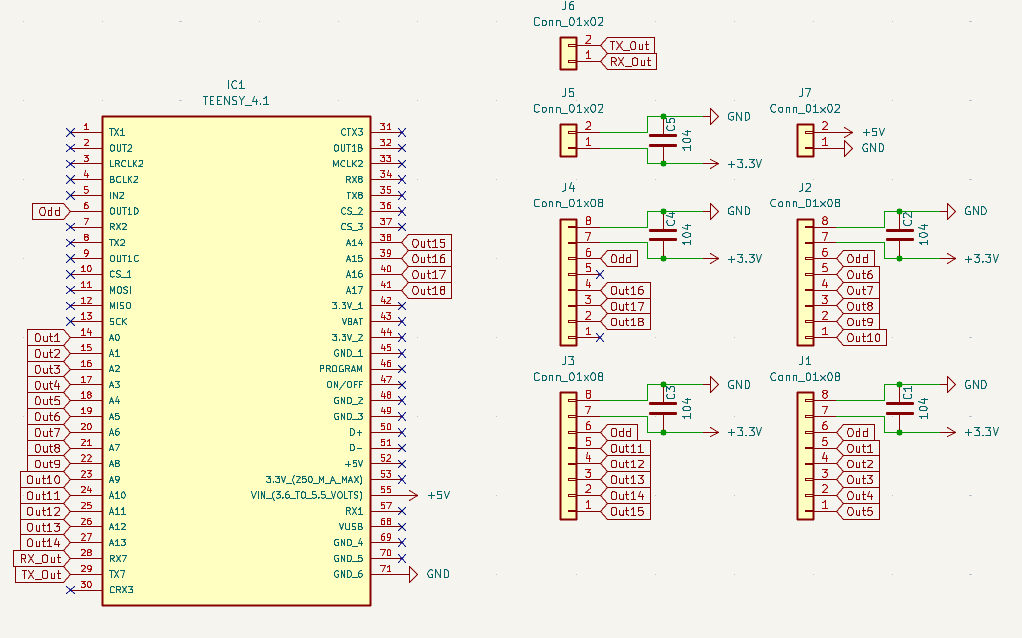The image size is (1022, 638).
Task: Click the VIN_(3.6_TO_5.5_VOLTS) pin name
Action: (306, 495)
